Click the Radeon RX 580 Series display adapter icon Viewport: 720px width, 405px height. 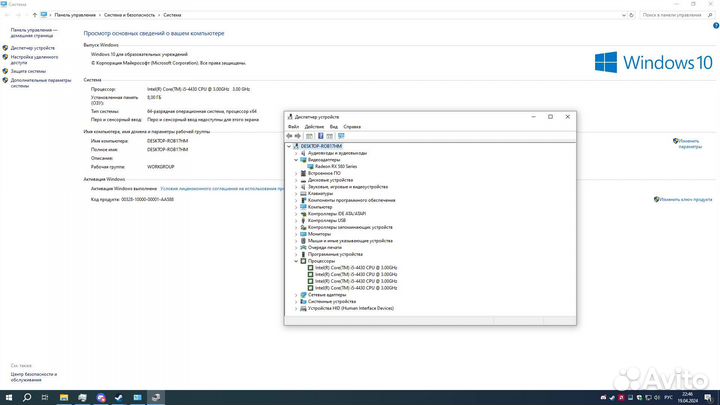coord(310,166)
